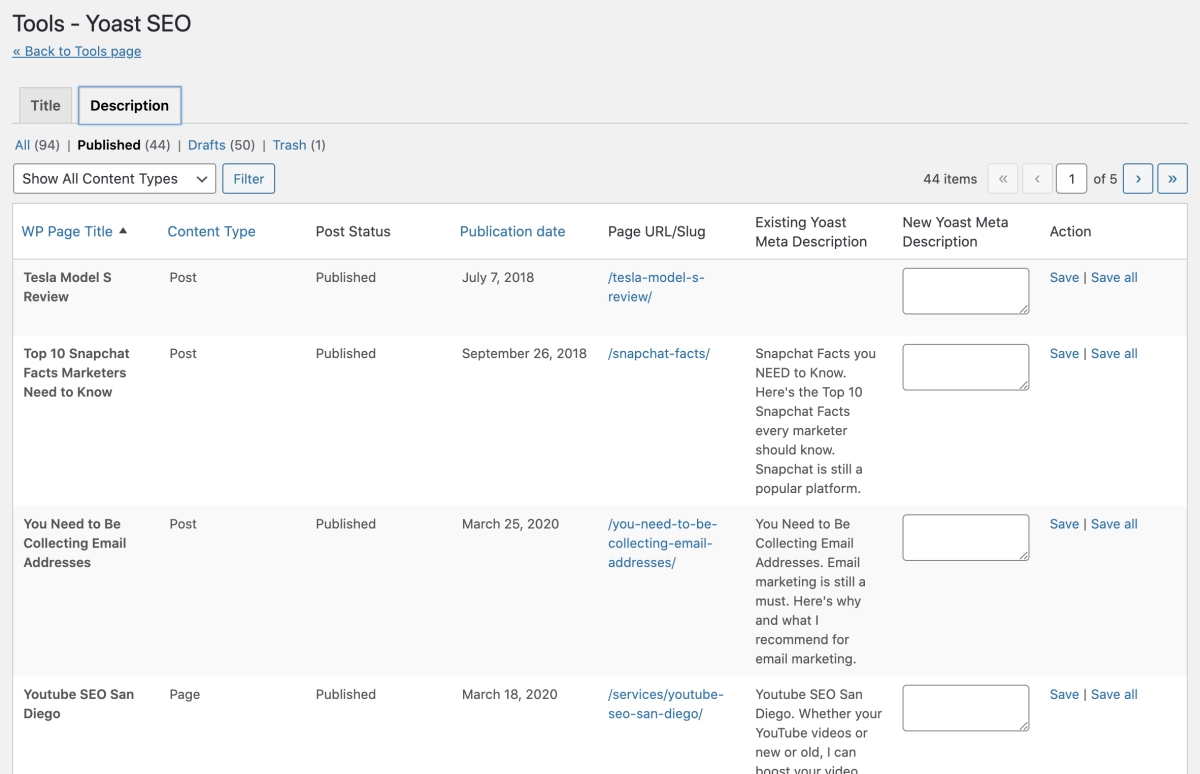Focus new meta description for Youtube SEO row

(x=965, y=708)
